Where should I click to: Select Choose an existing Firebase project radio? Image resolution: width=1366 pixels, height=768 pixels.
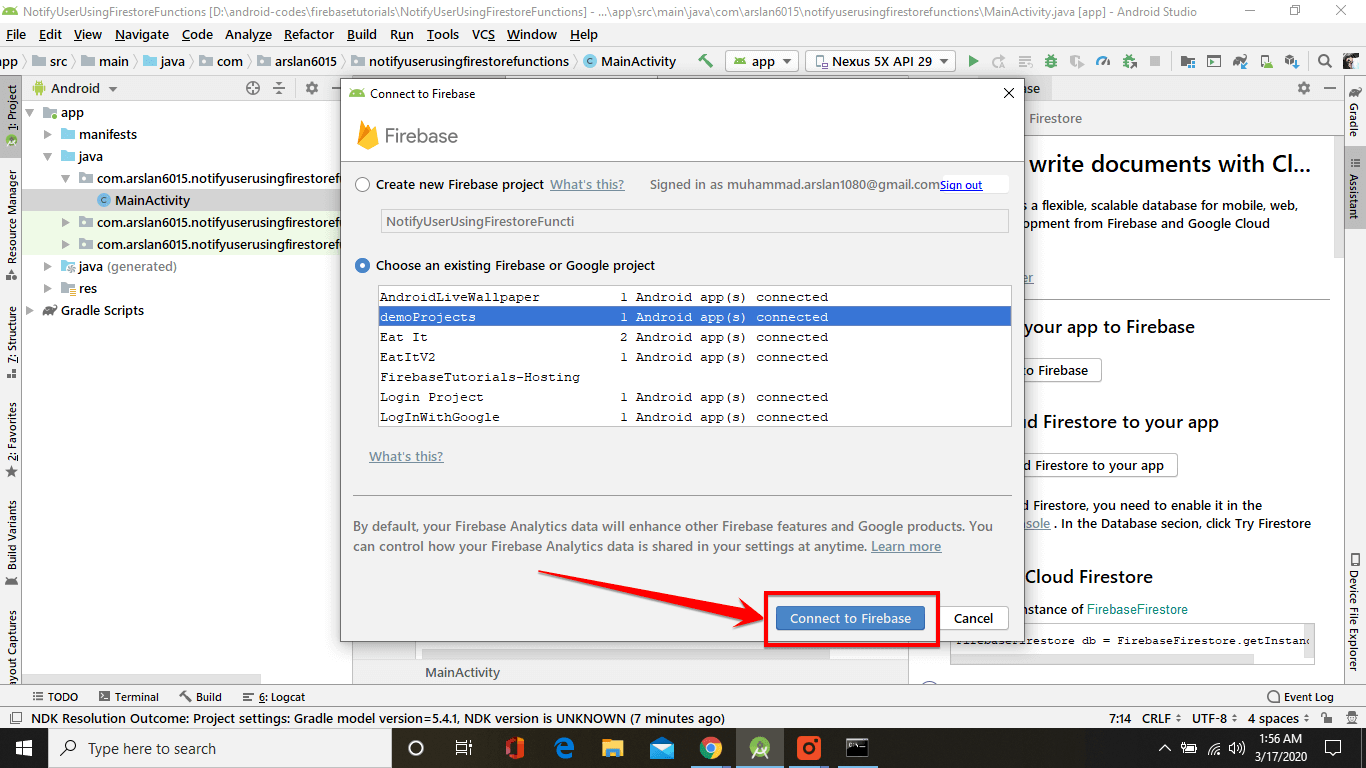362,266
